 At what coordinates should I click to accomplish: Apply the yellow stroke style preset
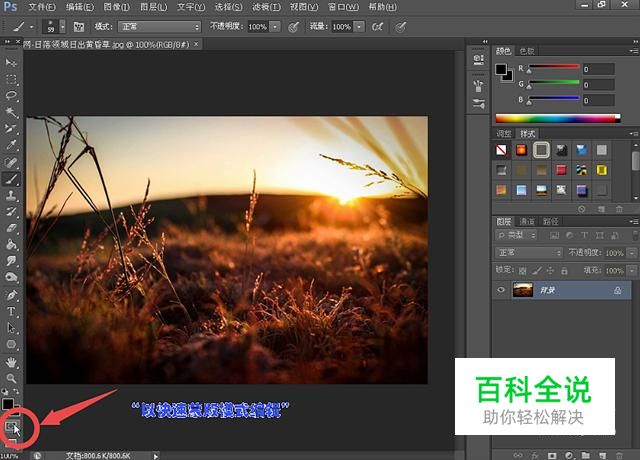click(x=602, y=170)
